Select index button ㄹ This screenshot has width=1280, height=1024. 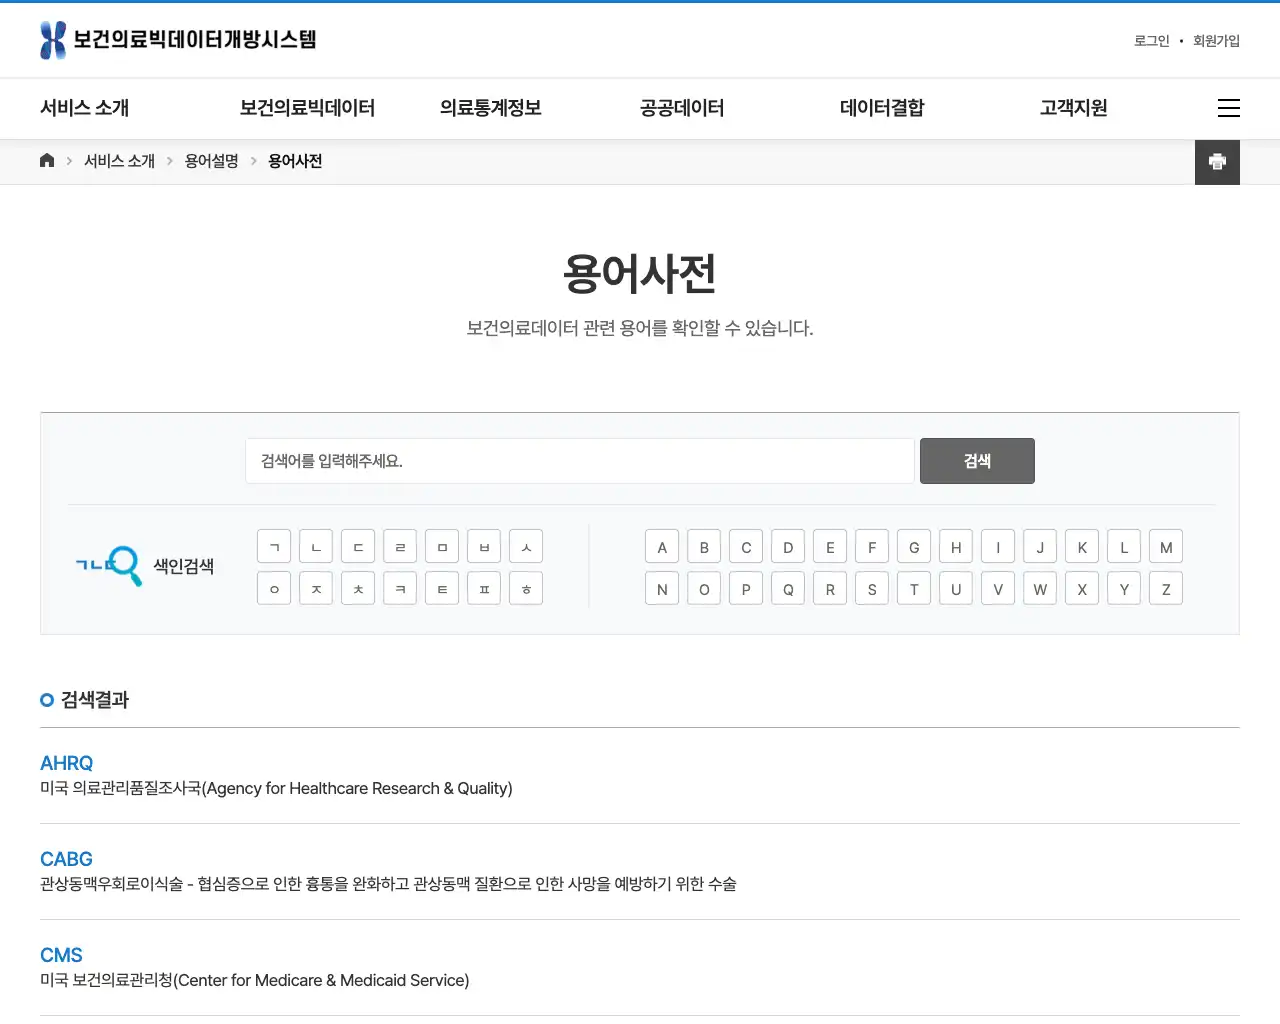pos(400,547)
